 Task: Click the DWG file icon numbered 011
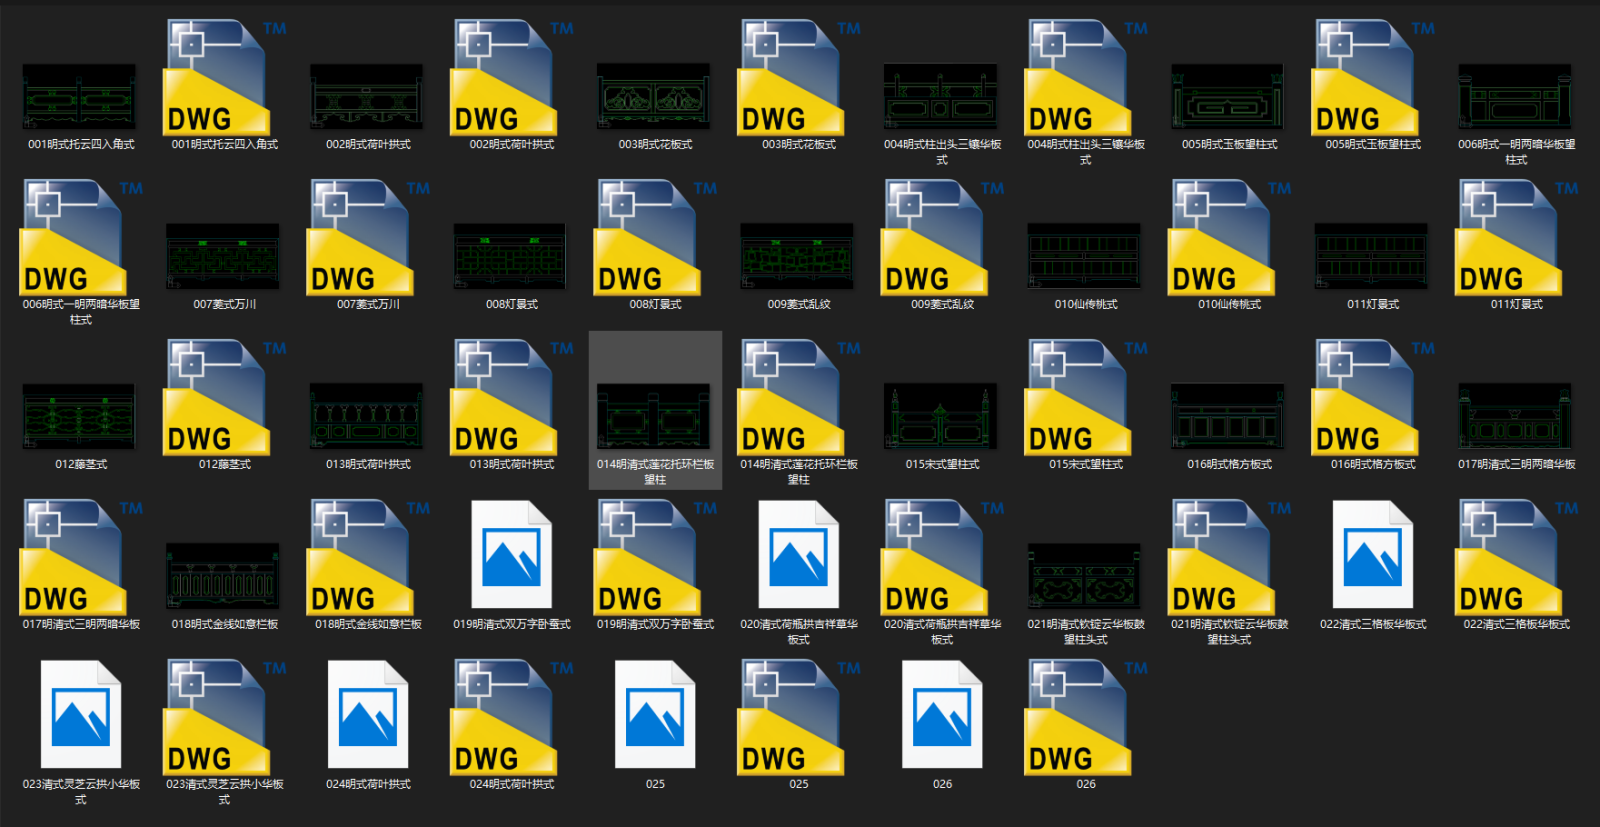pos(1509,237)
